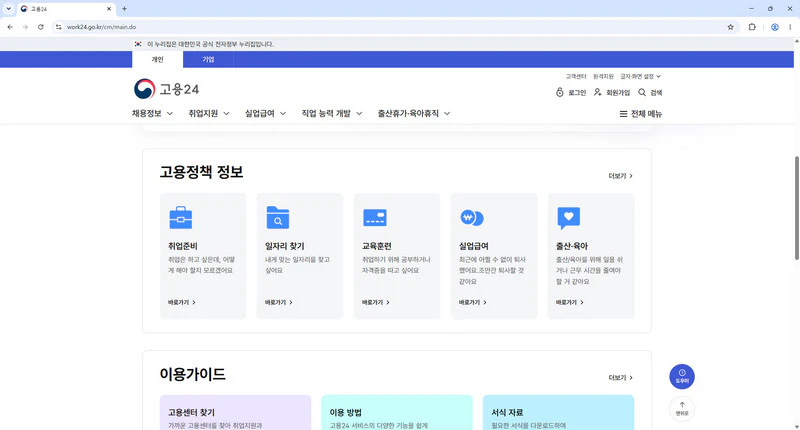Click 바로가기 under 취업준비
The height and width of the screenshot is (430, 800).
182,302
